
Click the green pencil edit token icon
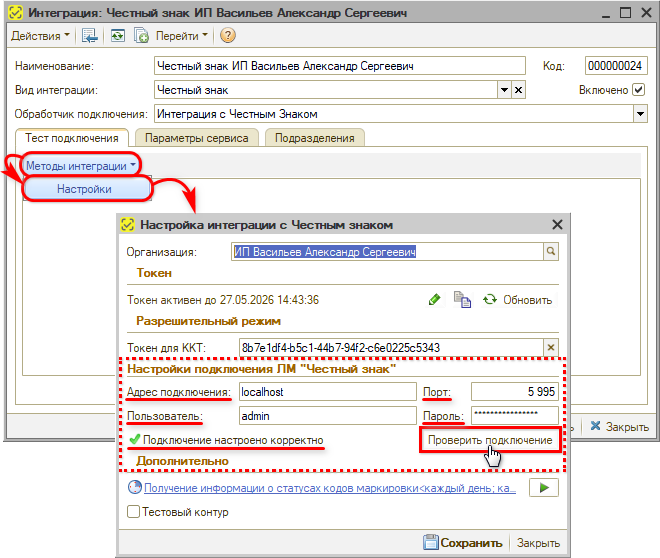pos(434,300)
